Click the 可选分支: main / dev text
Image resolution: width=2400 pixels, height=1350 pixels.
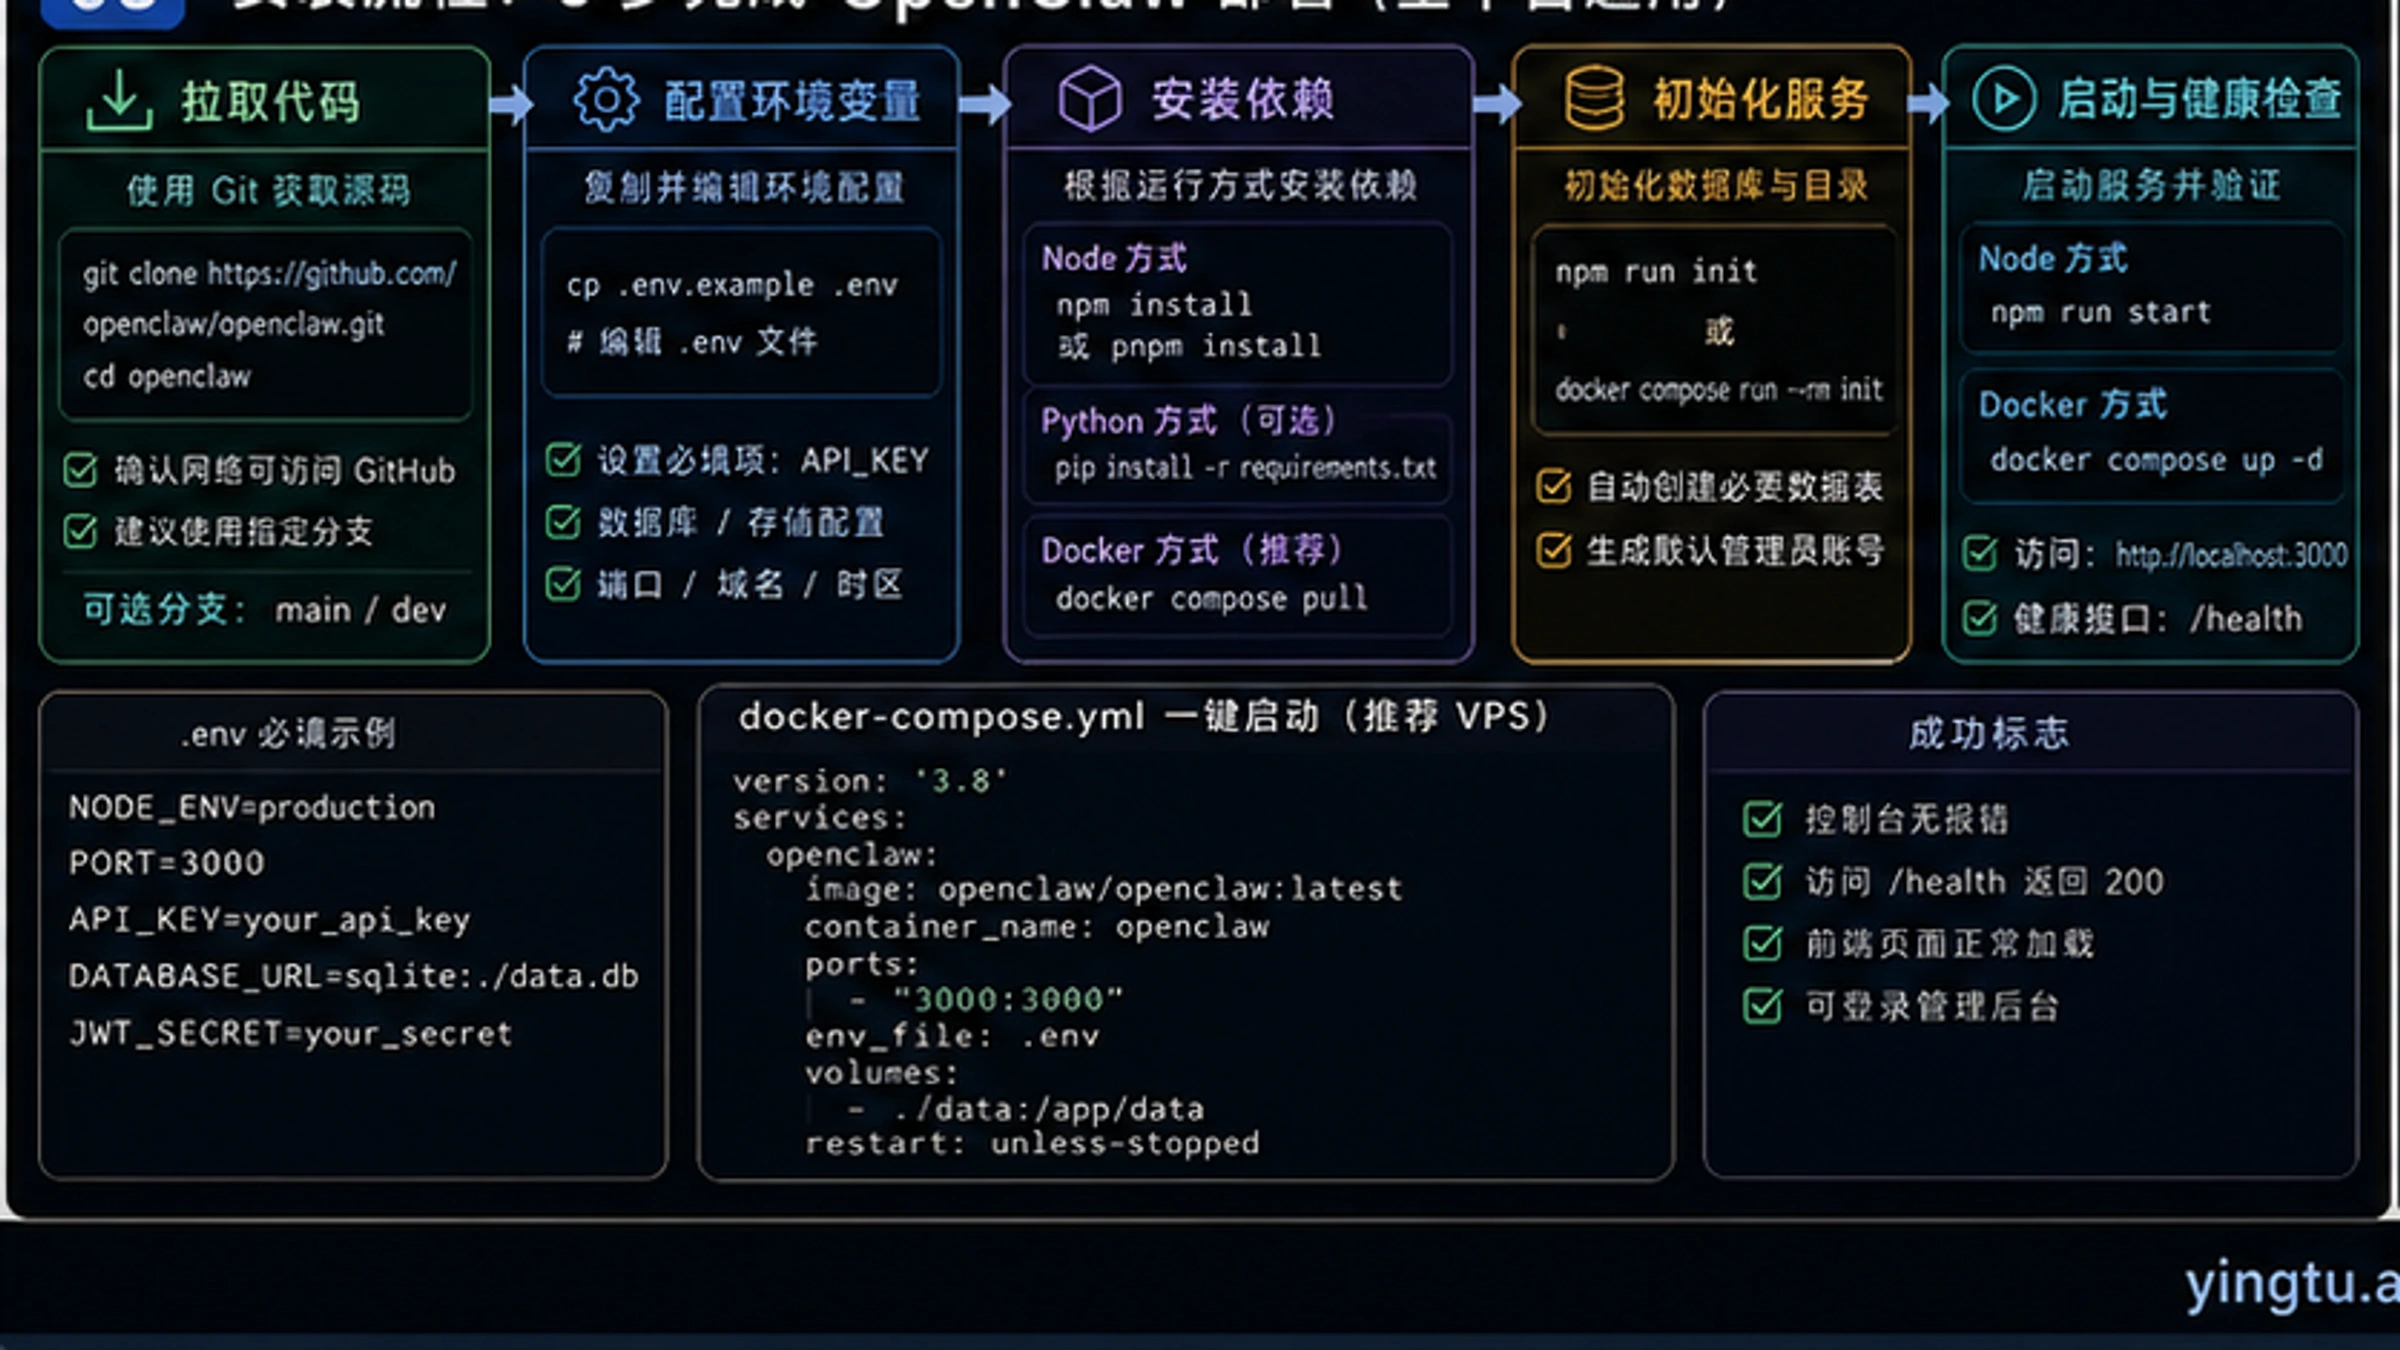pos(265,610)
